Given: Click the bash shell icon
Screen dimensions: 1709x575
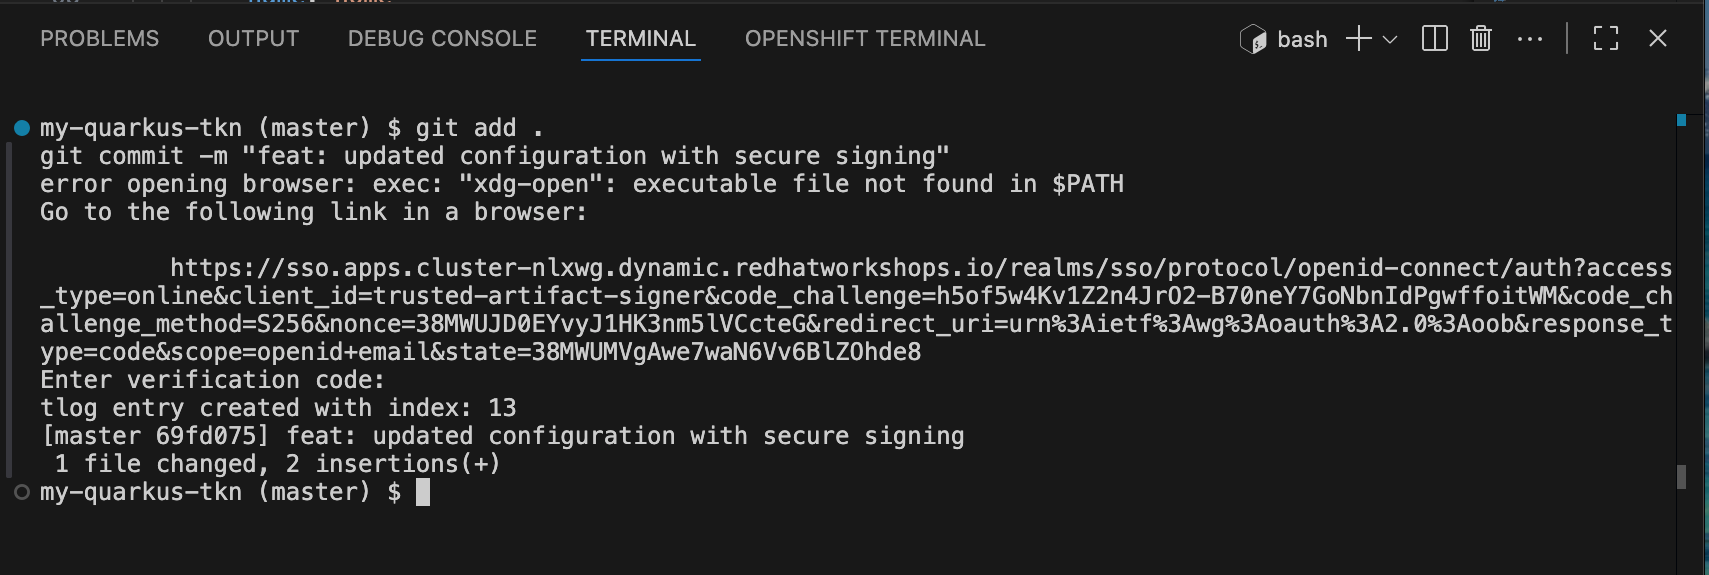Looking at the screenshot, I should (x=1253, y=39).
